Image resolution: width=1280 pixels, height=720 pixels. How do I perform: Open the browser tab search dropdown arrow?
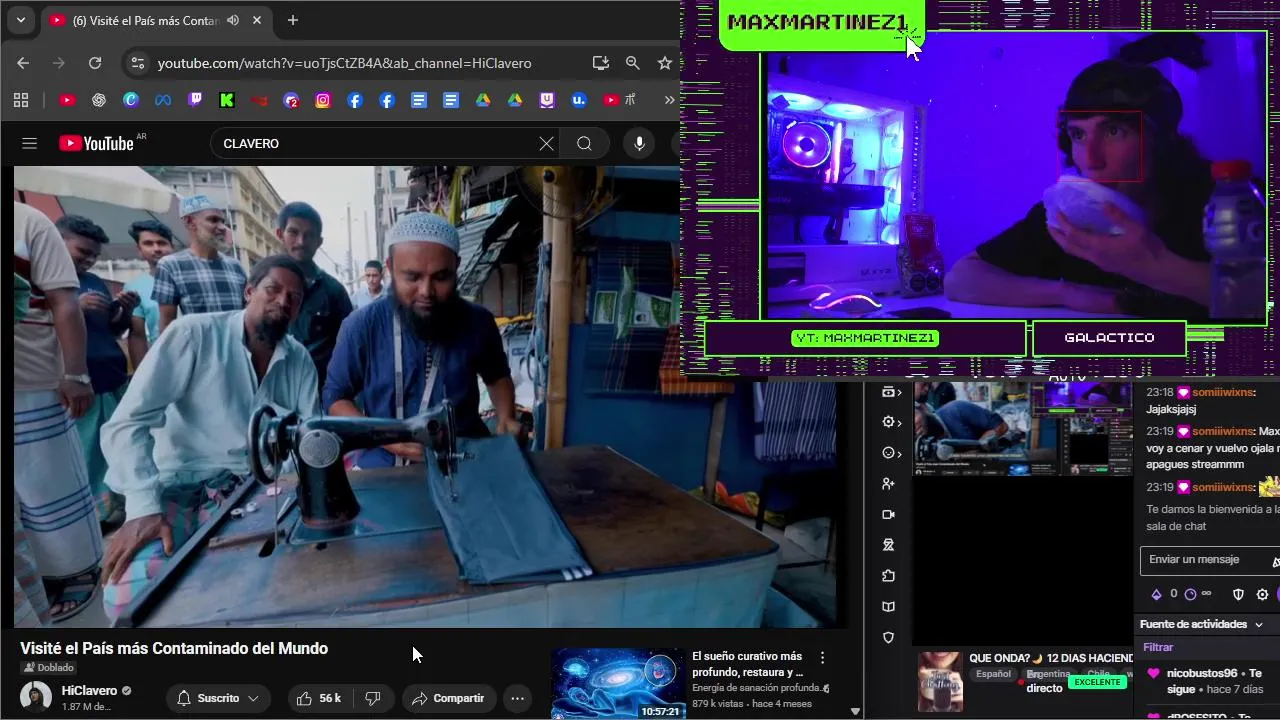(x=20, y=20)
